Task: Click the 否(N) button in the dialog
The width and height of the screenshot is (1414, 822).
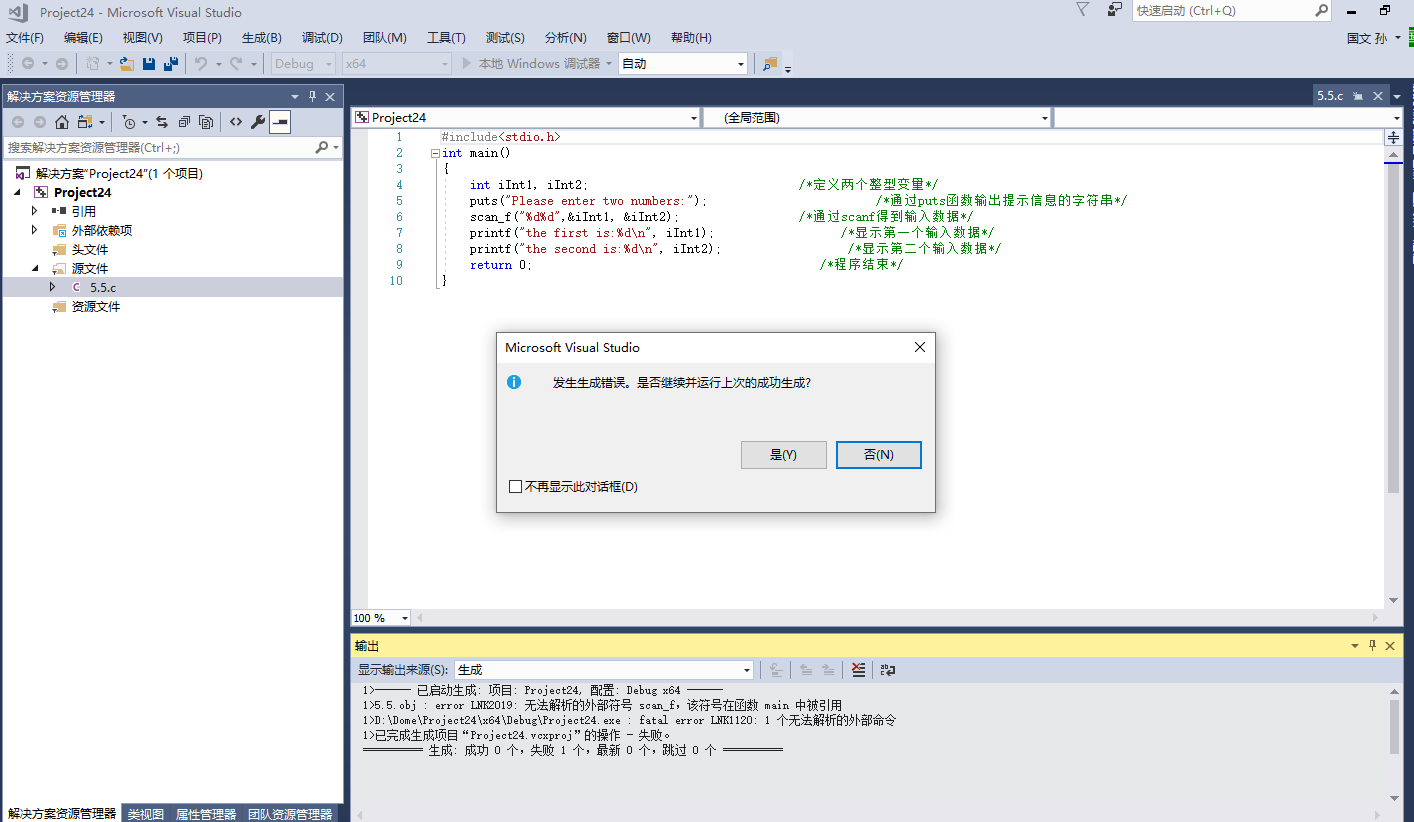Action: pyautogui.click(x=879, y=455)
